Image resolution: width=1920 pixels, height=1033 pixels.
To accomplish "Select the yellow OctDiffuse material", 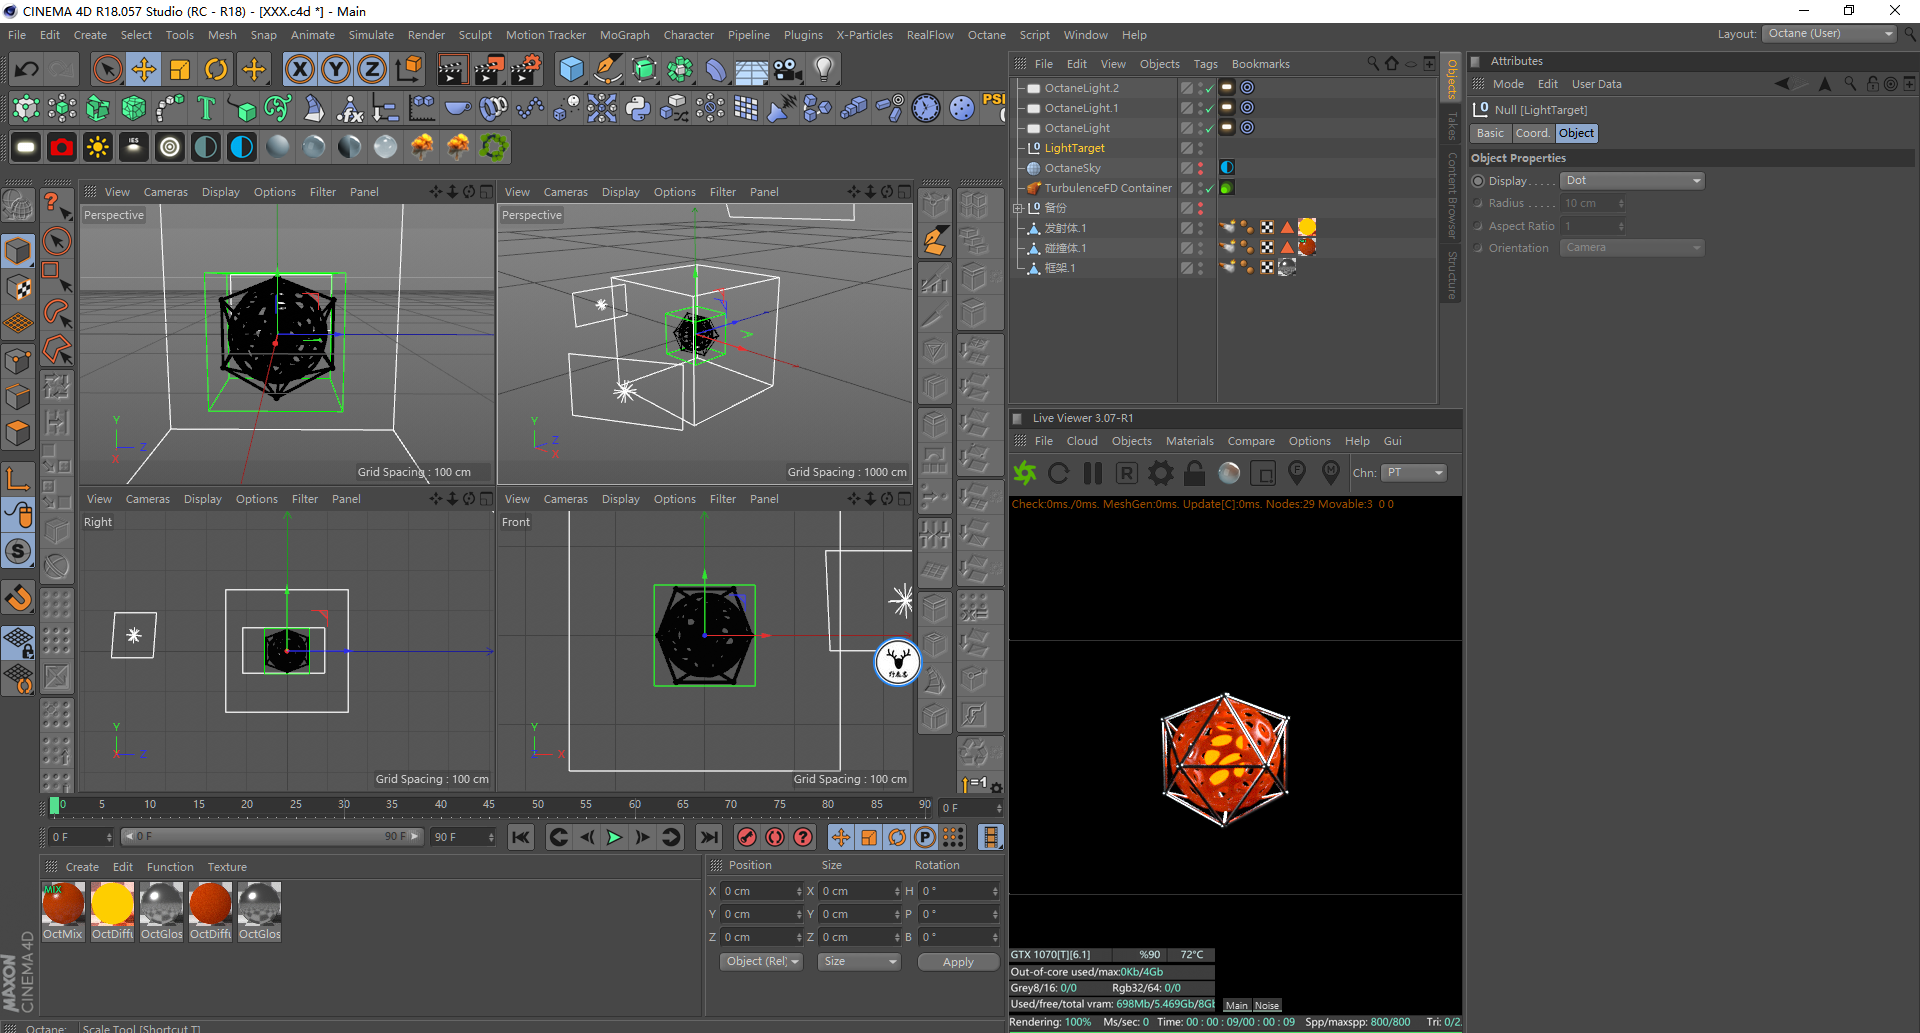I will coord(112,911).
